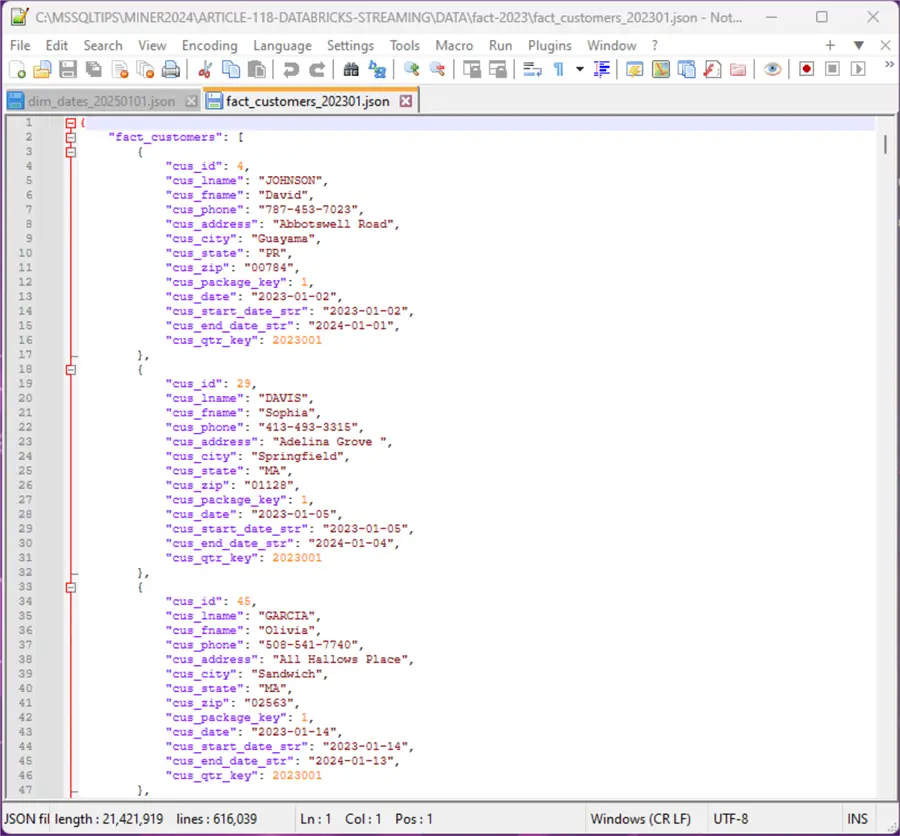The width and height of the screenshot is (900, 836).
Task: Open the ? help menu
Action: pyautogui.click(x=654, y=45)
